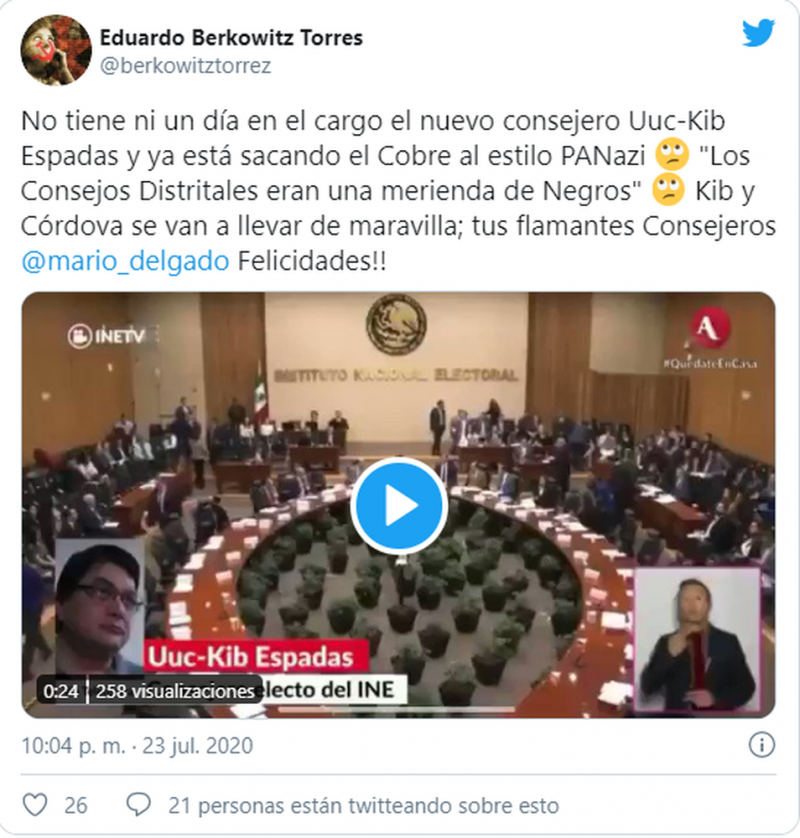View 21 personas están twitteando sobre esto

[x=363, y=805]
